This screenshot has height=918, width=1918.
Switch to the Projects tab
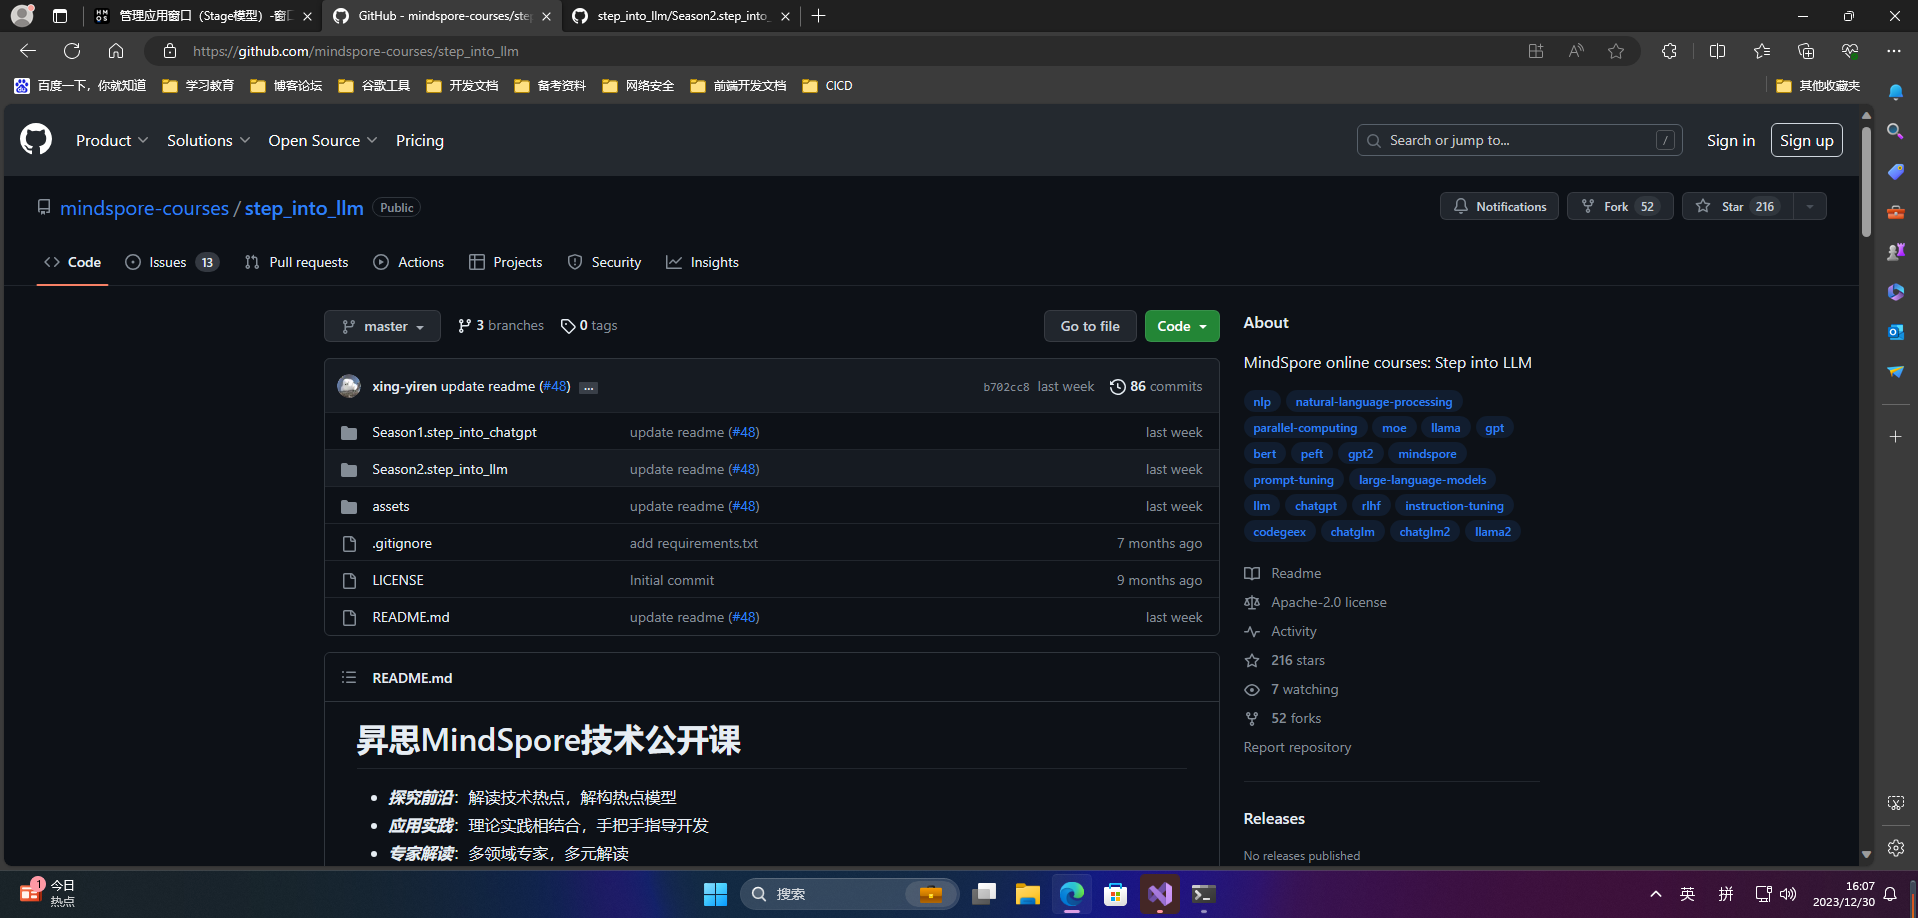click(506, 262)
